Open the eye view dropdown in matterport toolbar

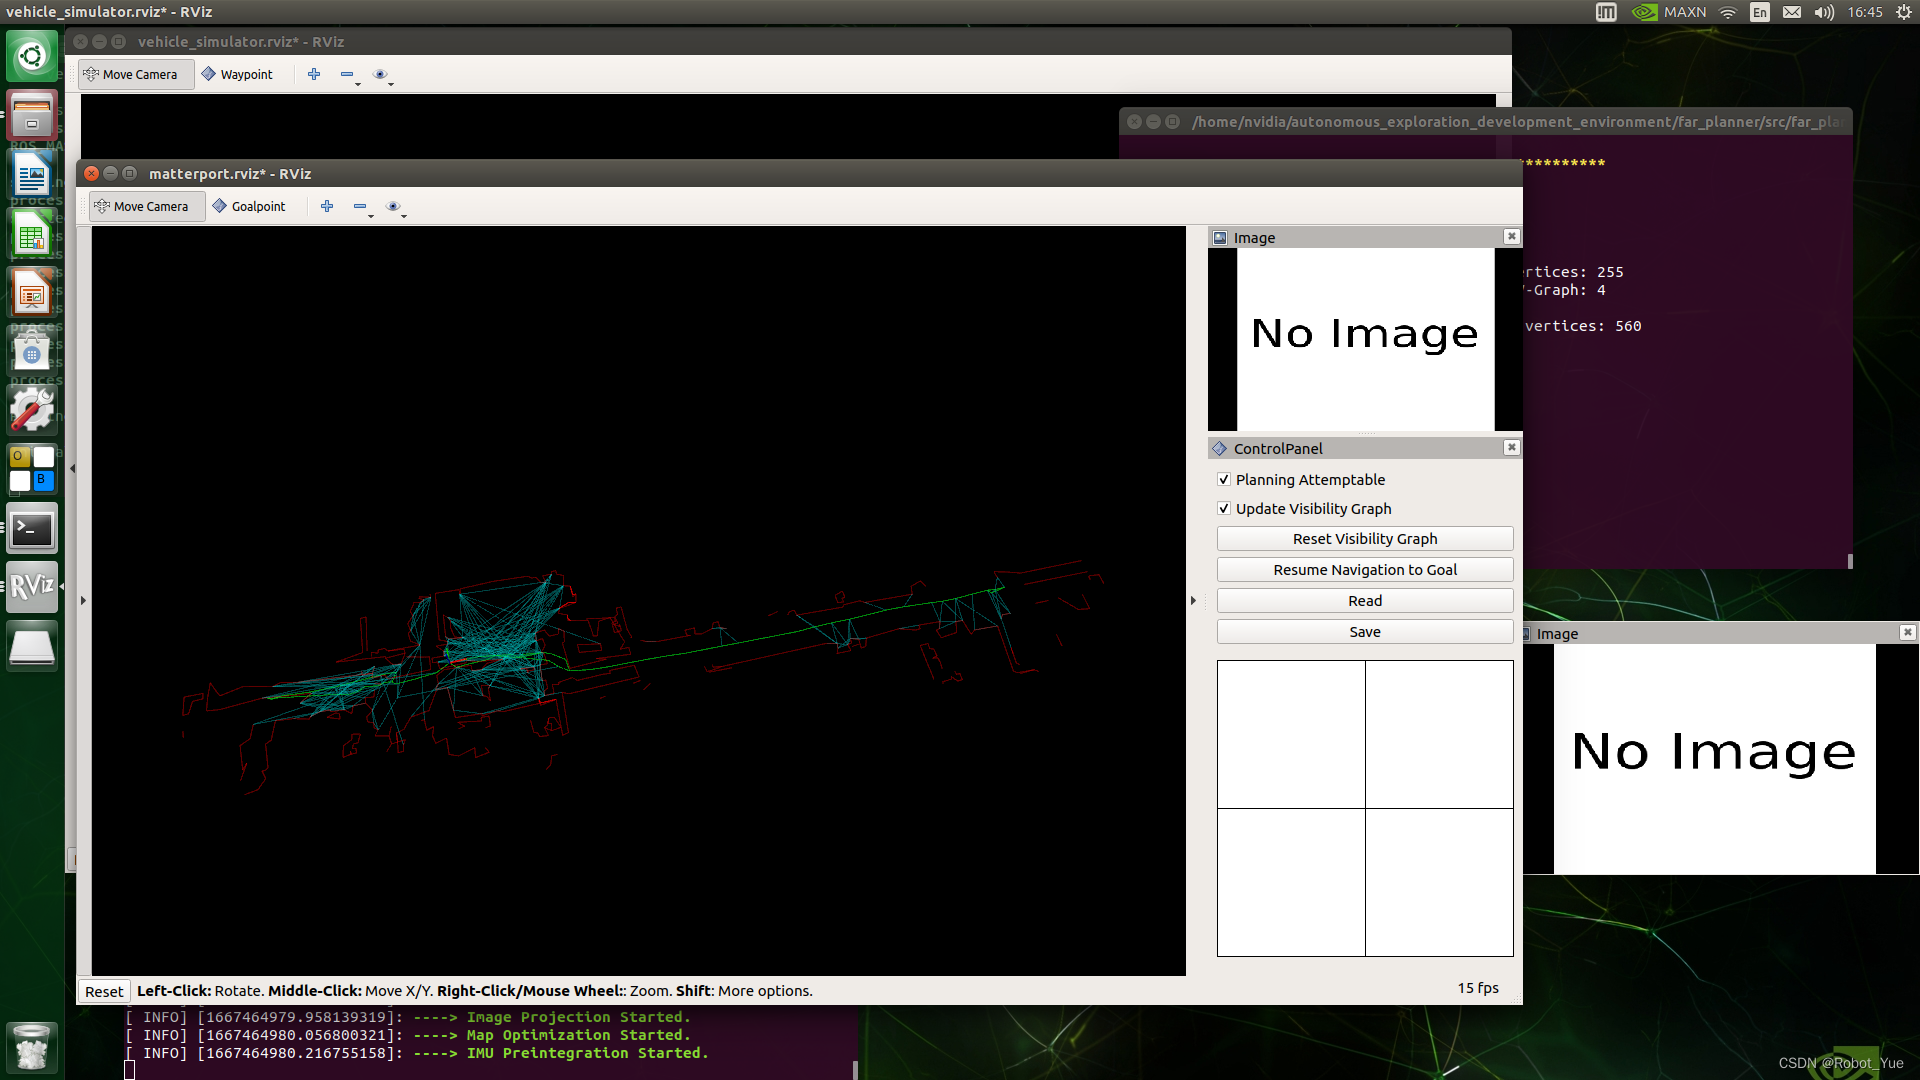click(x=396, y=207)
